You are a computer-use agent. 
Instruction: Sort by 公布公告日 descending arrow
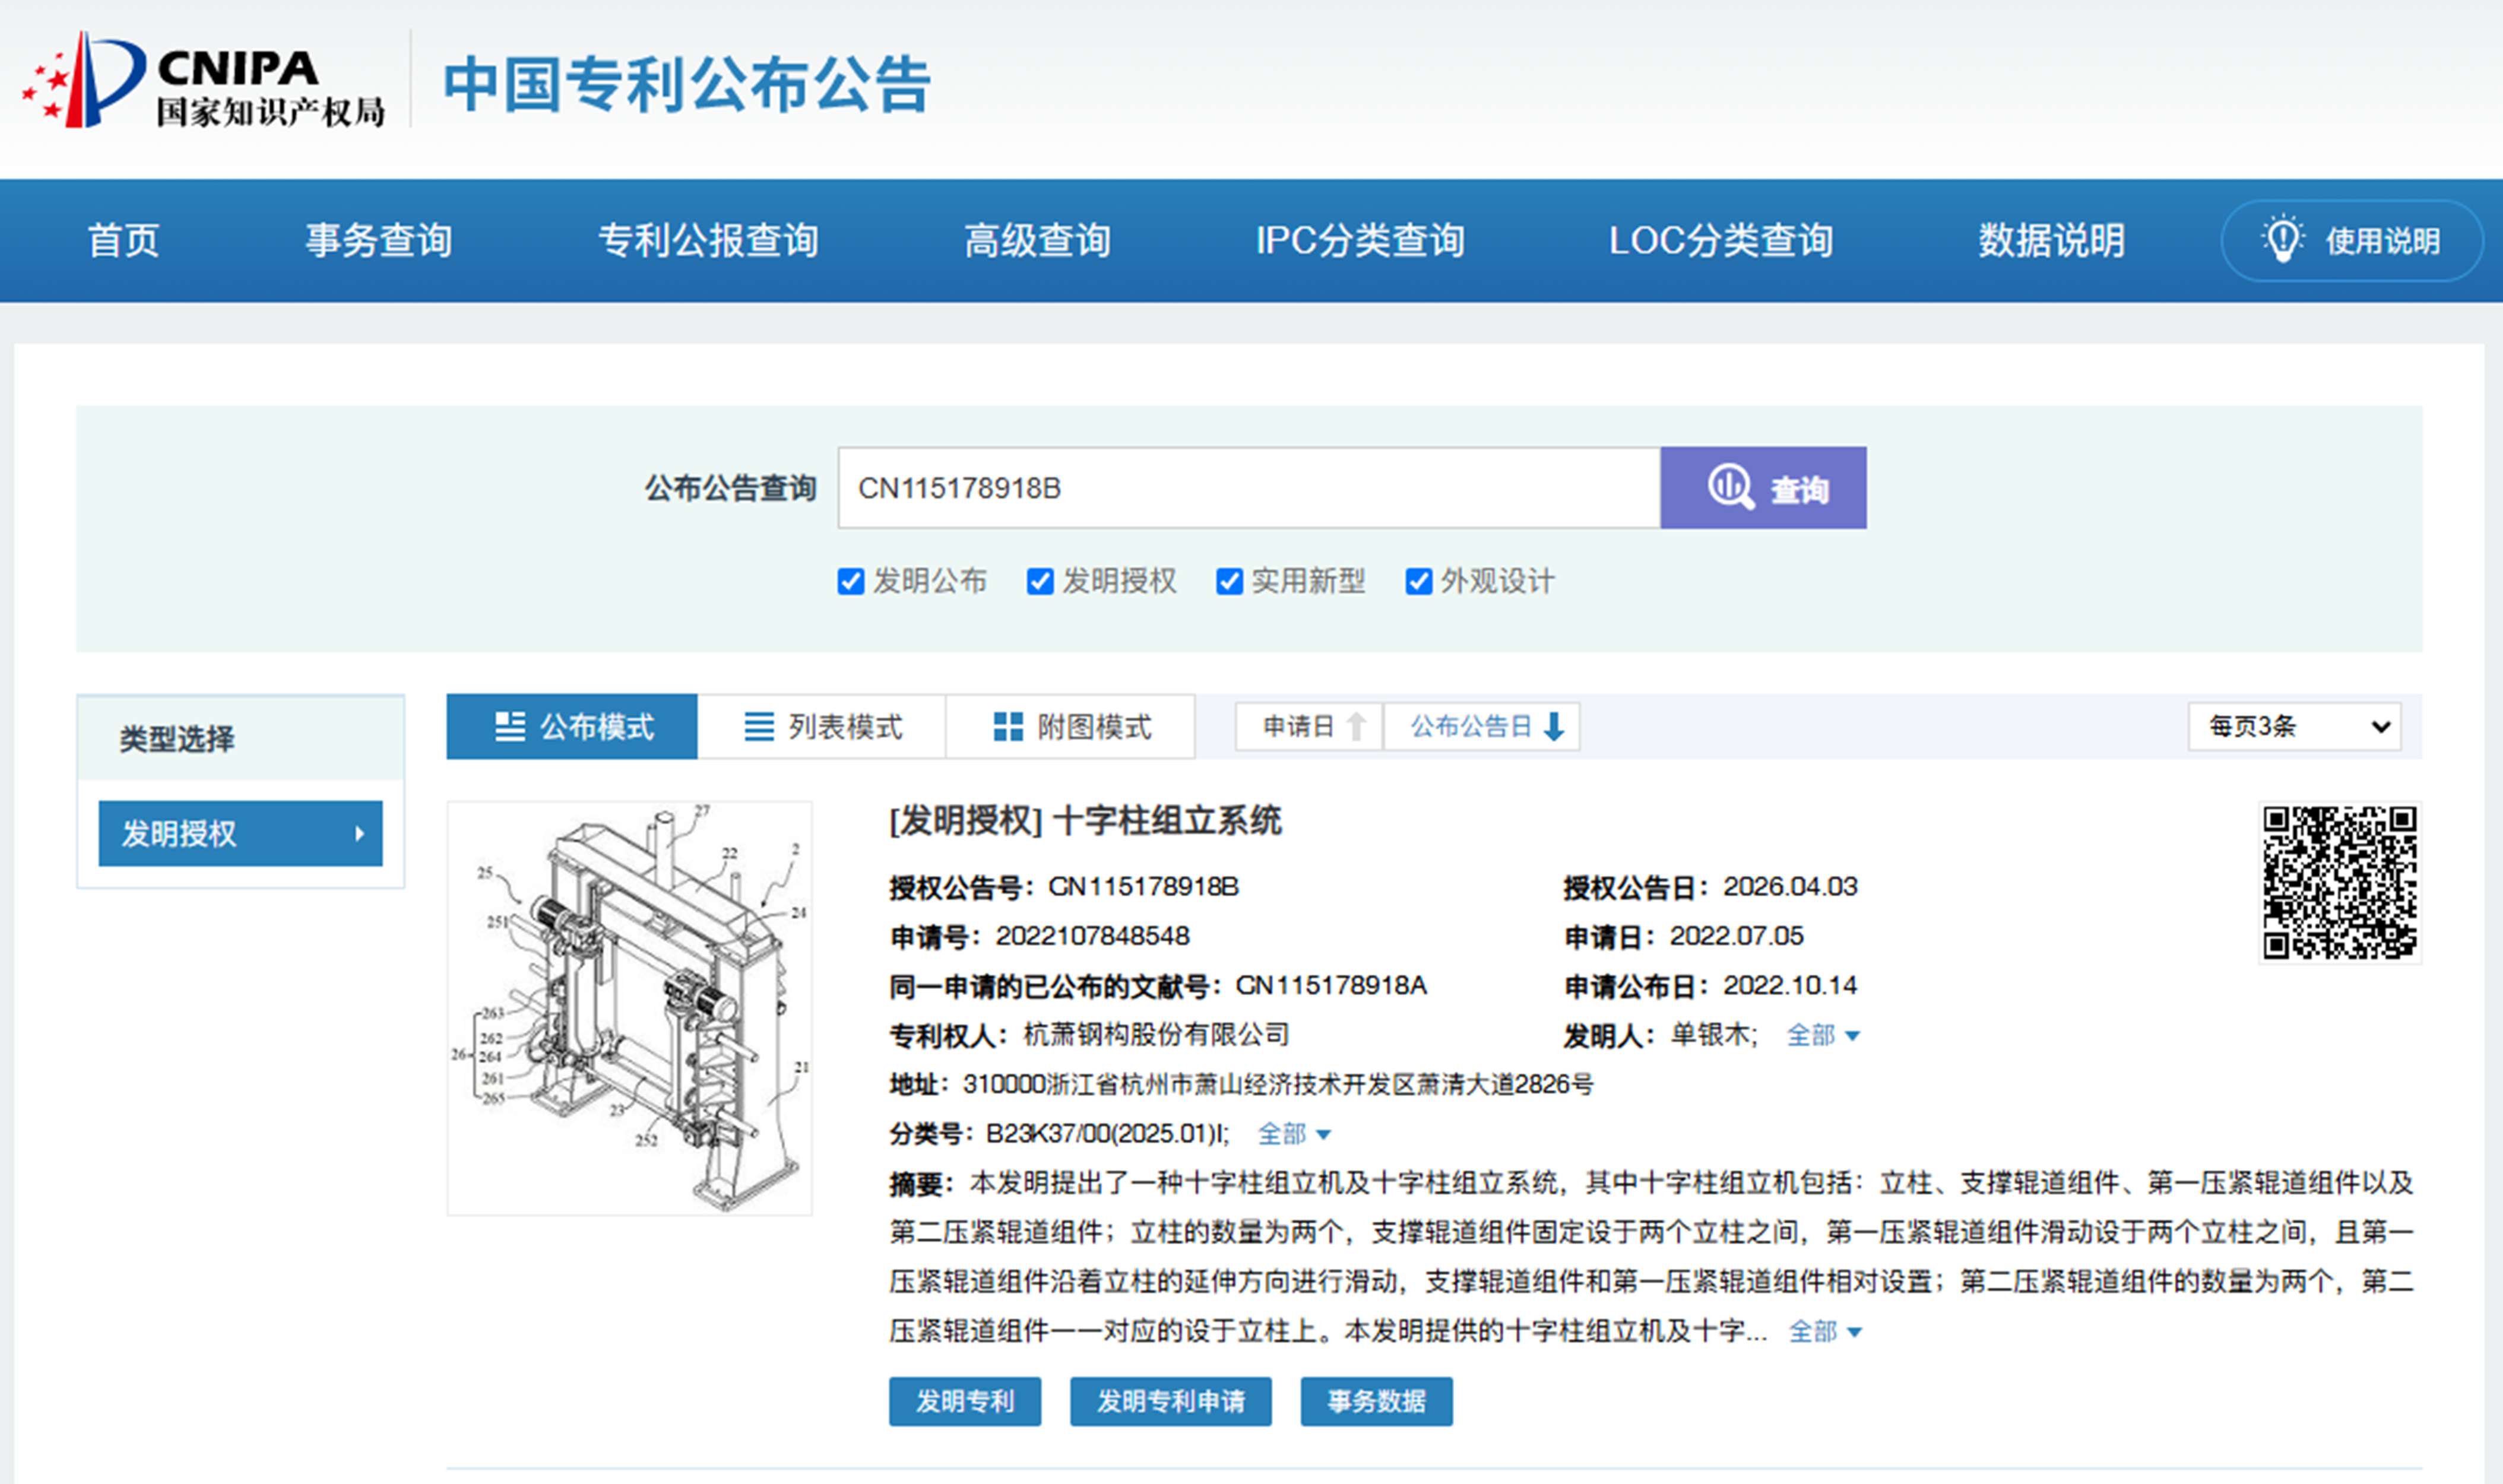click(1554, 726)
